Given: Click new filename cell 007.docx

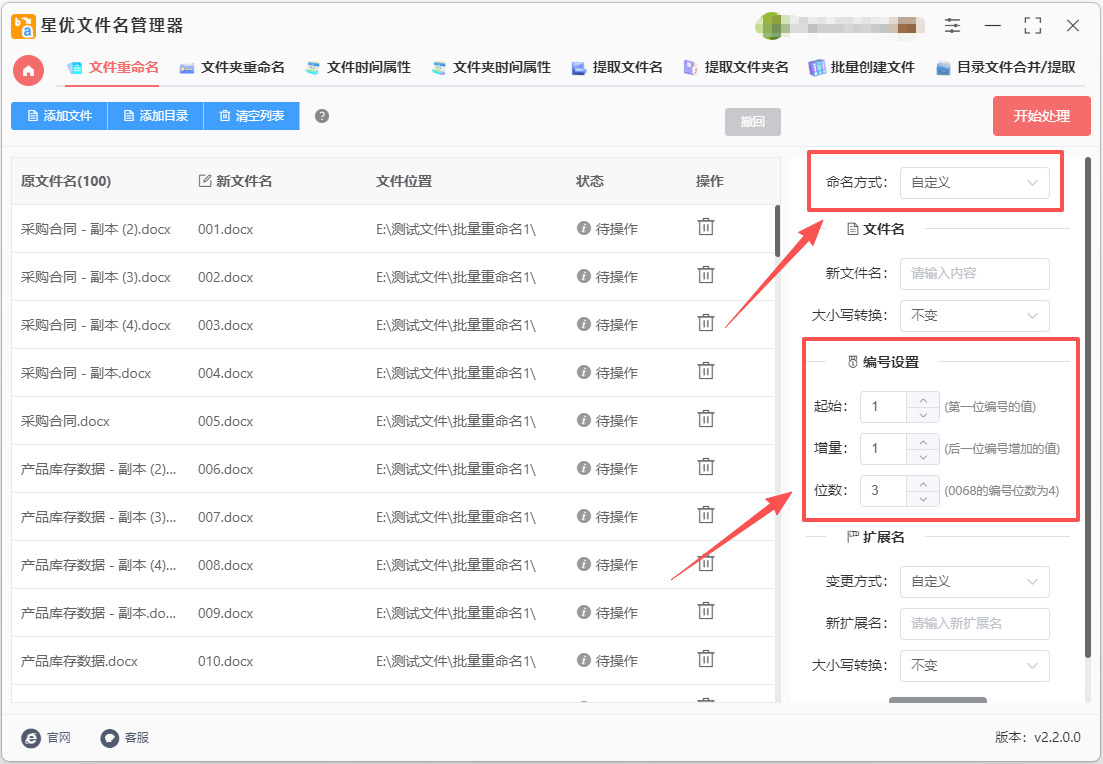Looking at the screenshot, I should 225,517.
